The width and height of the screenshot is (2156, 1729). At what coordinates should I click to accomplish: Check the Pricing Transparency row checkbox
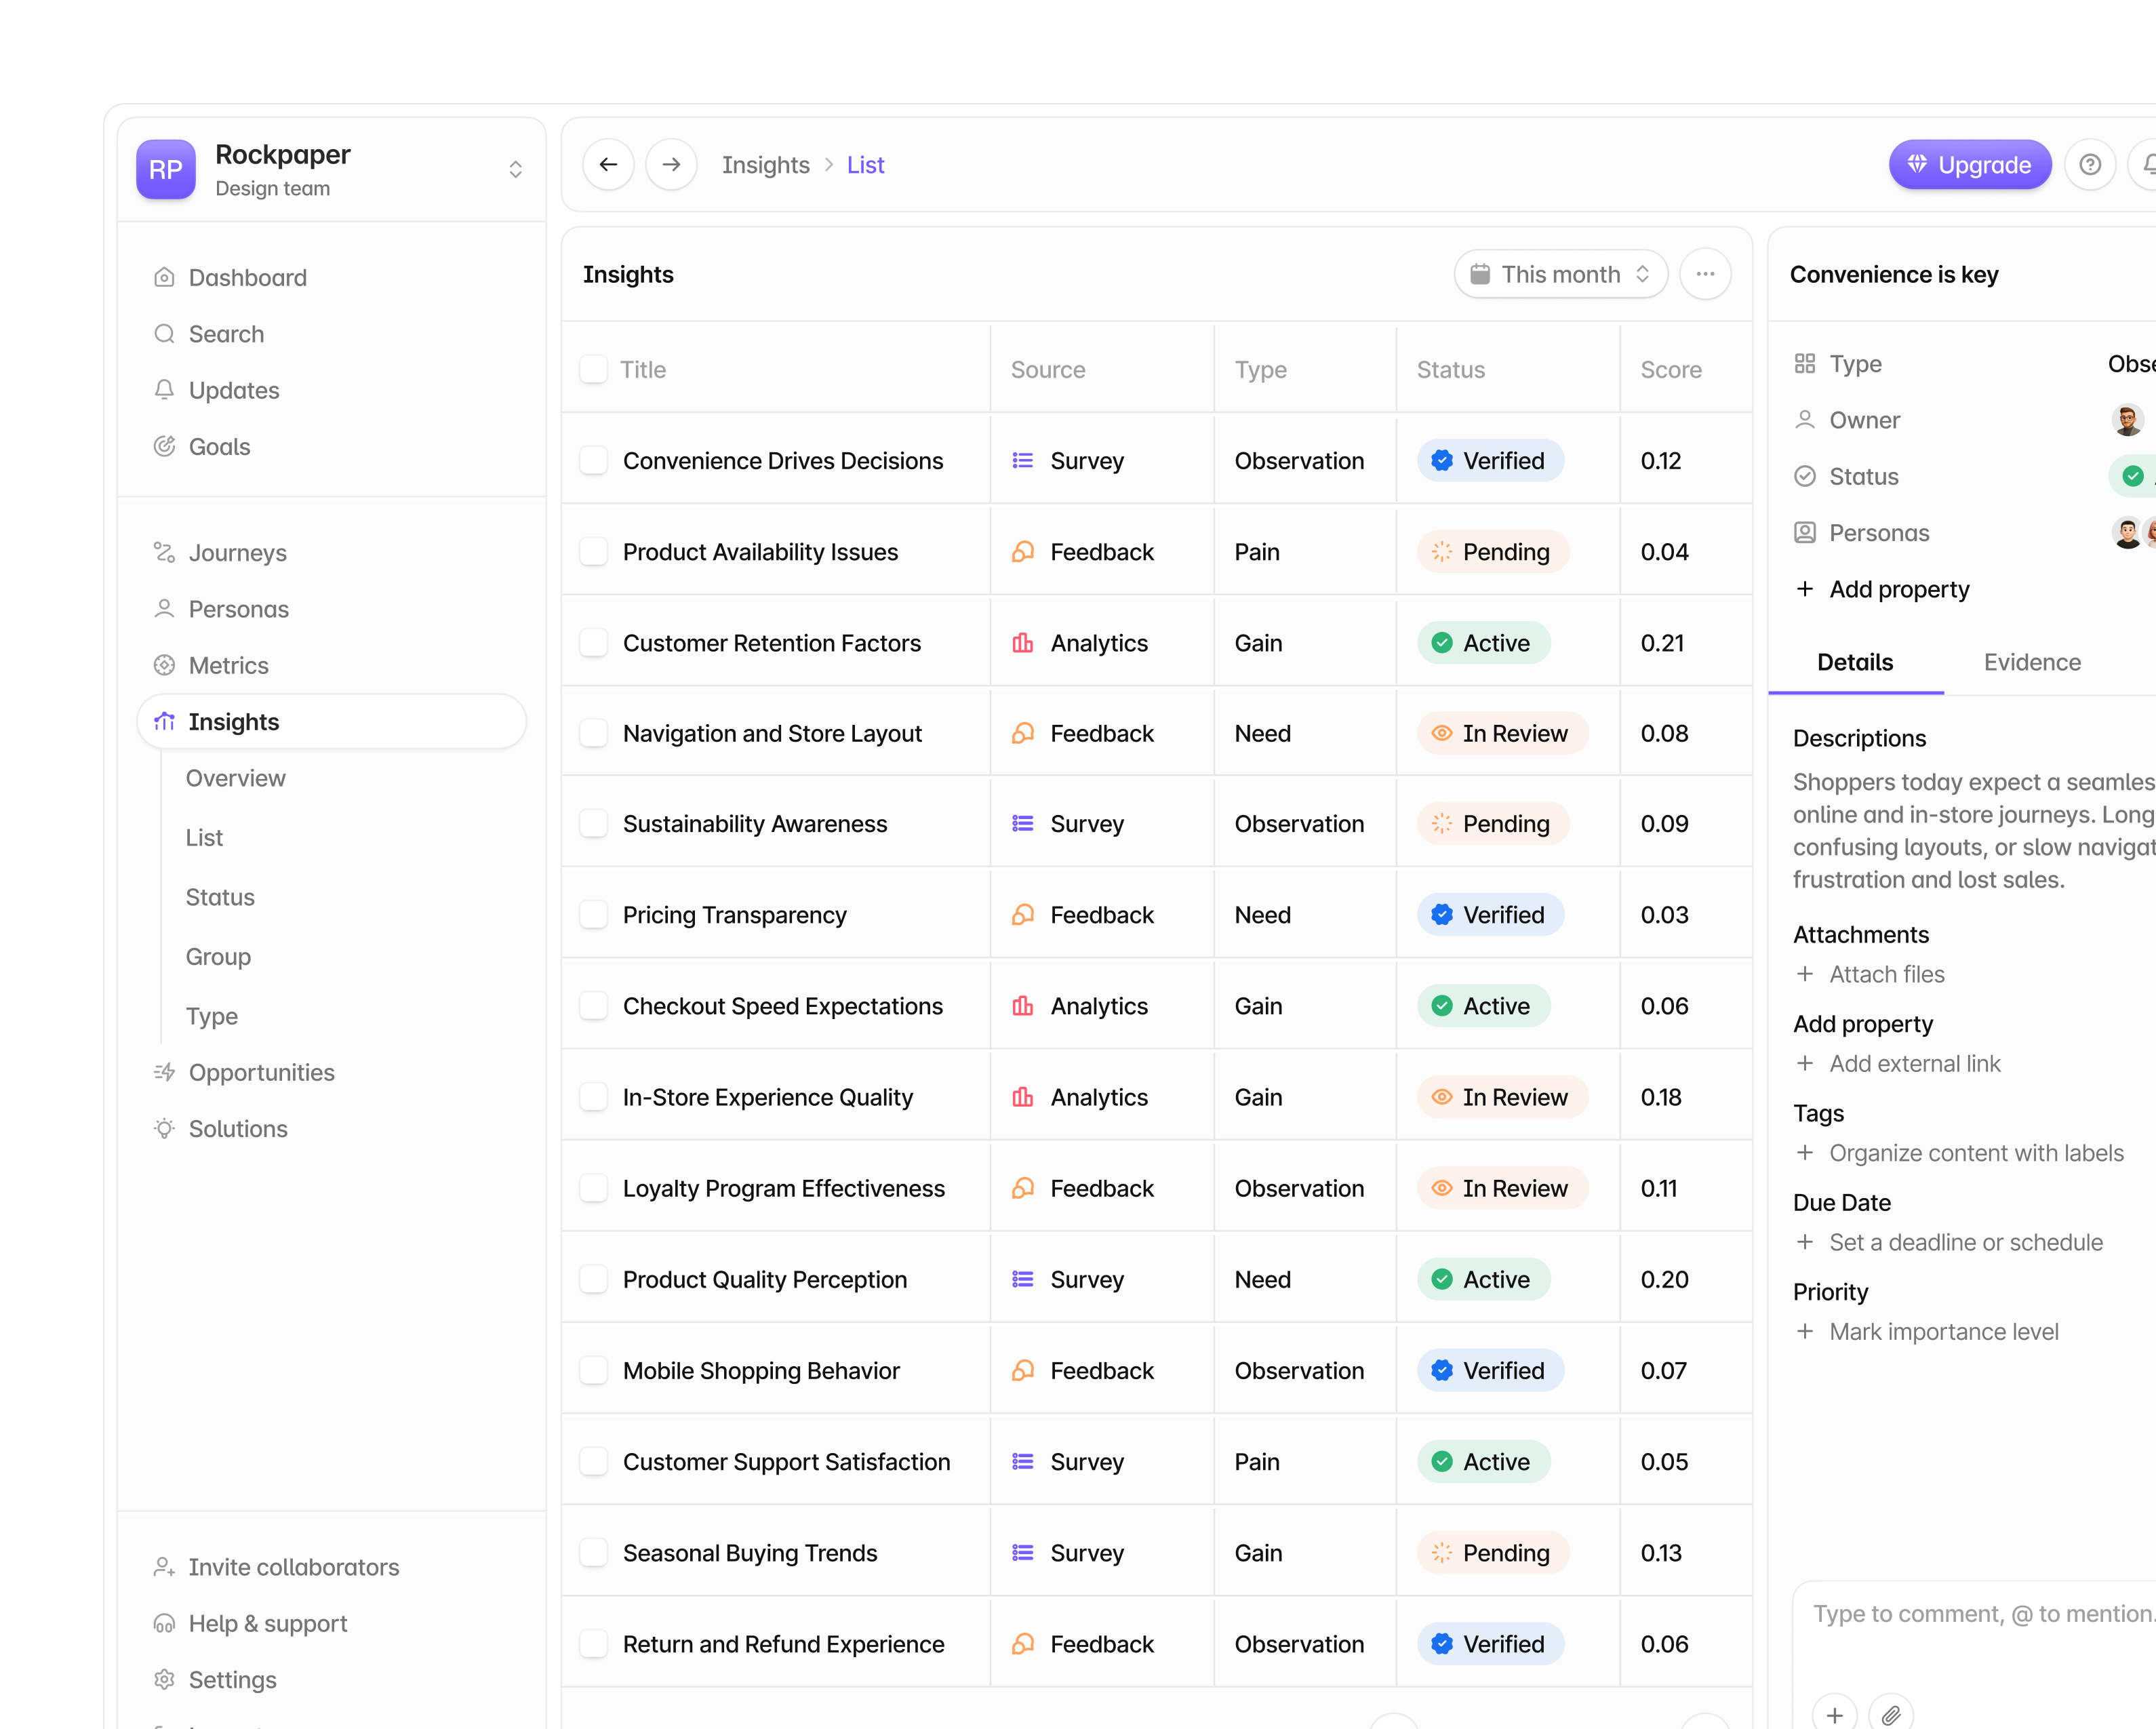tap(594, 915)
